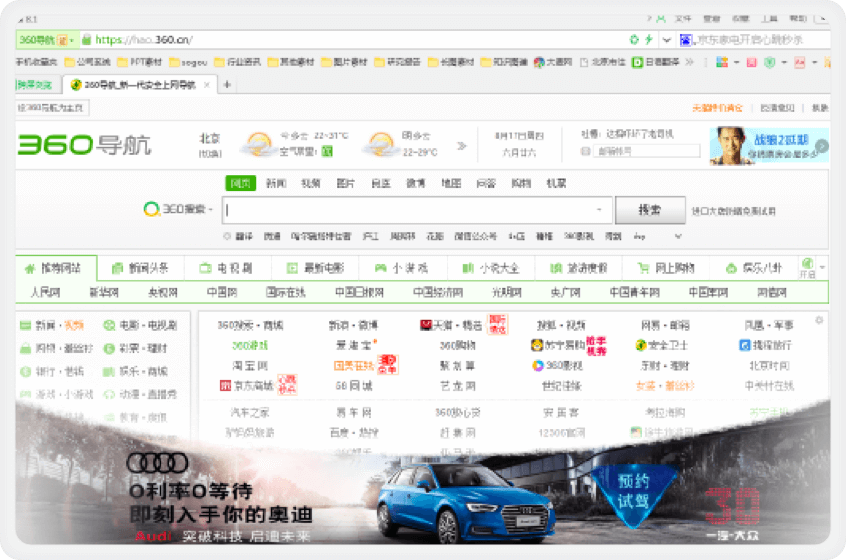Open the 图片素材 bookmark folder
This screenshot has width=846, height=560.
(344, 63)
